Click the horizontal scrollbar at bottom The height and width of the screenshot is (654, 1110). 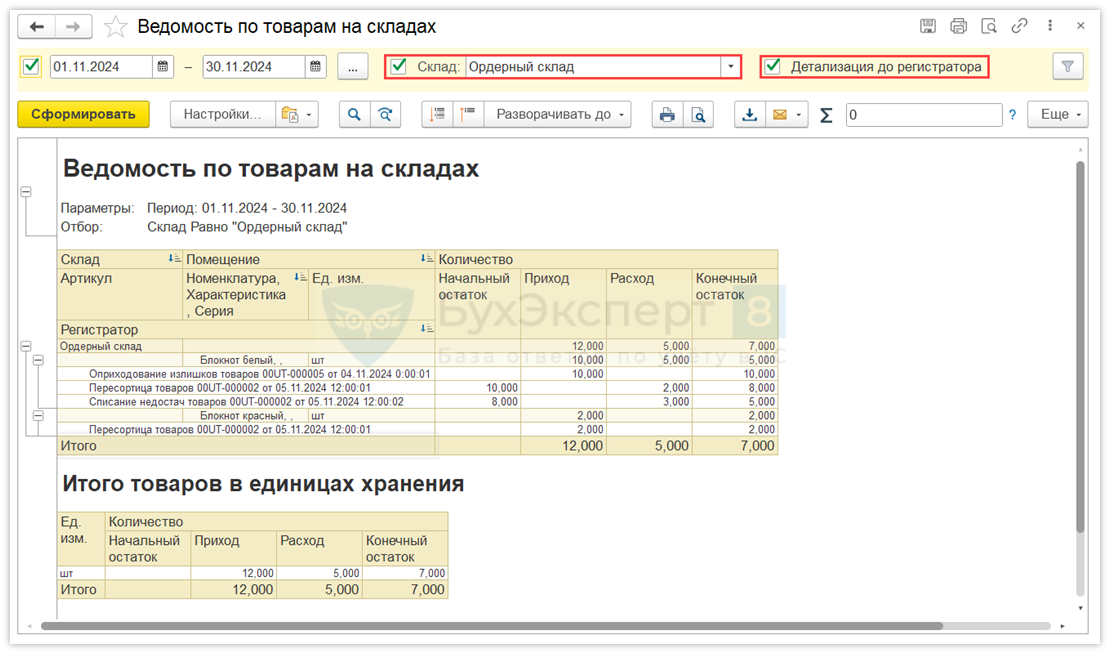pos(490,626)
